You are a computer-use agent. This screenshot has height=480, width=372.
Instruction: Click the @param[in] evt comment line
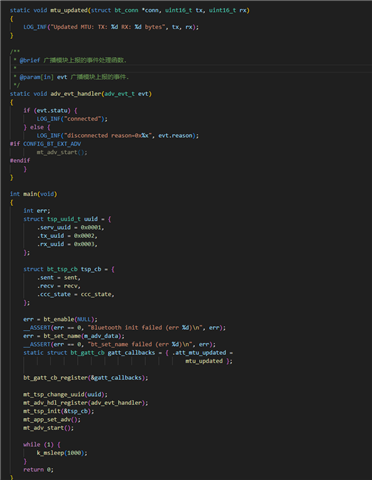pos(71,77)
